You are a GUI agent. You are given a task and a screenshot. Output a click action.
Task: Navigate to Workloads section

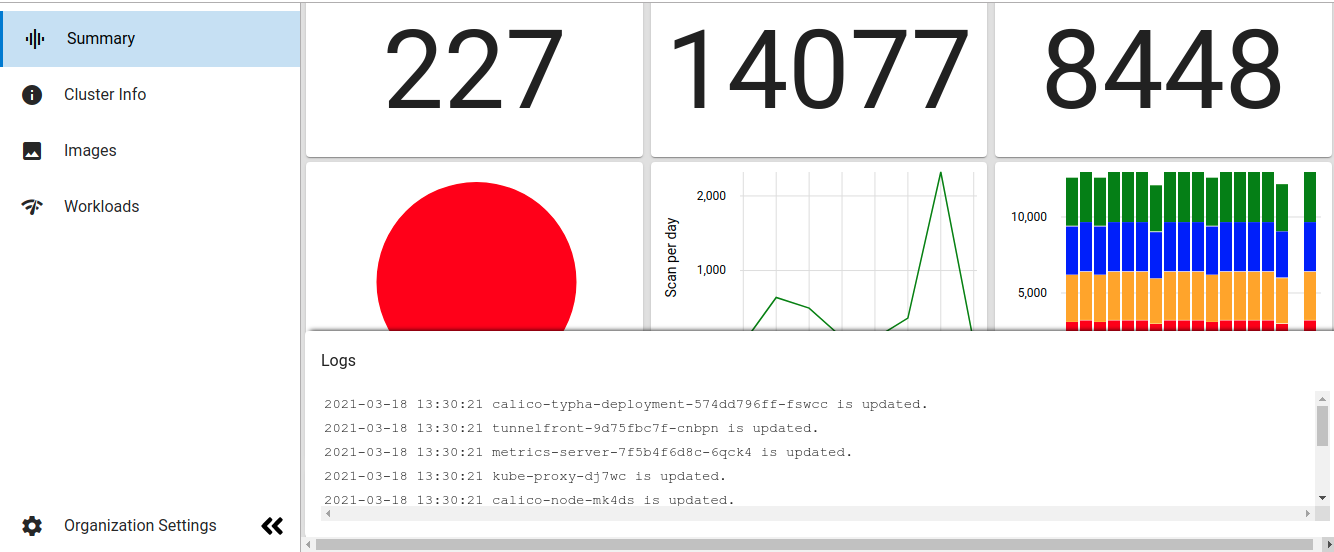[x=101, y=207]
